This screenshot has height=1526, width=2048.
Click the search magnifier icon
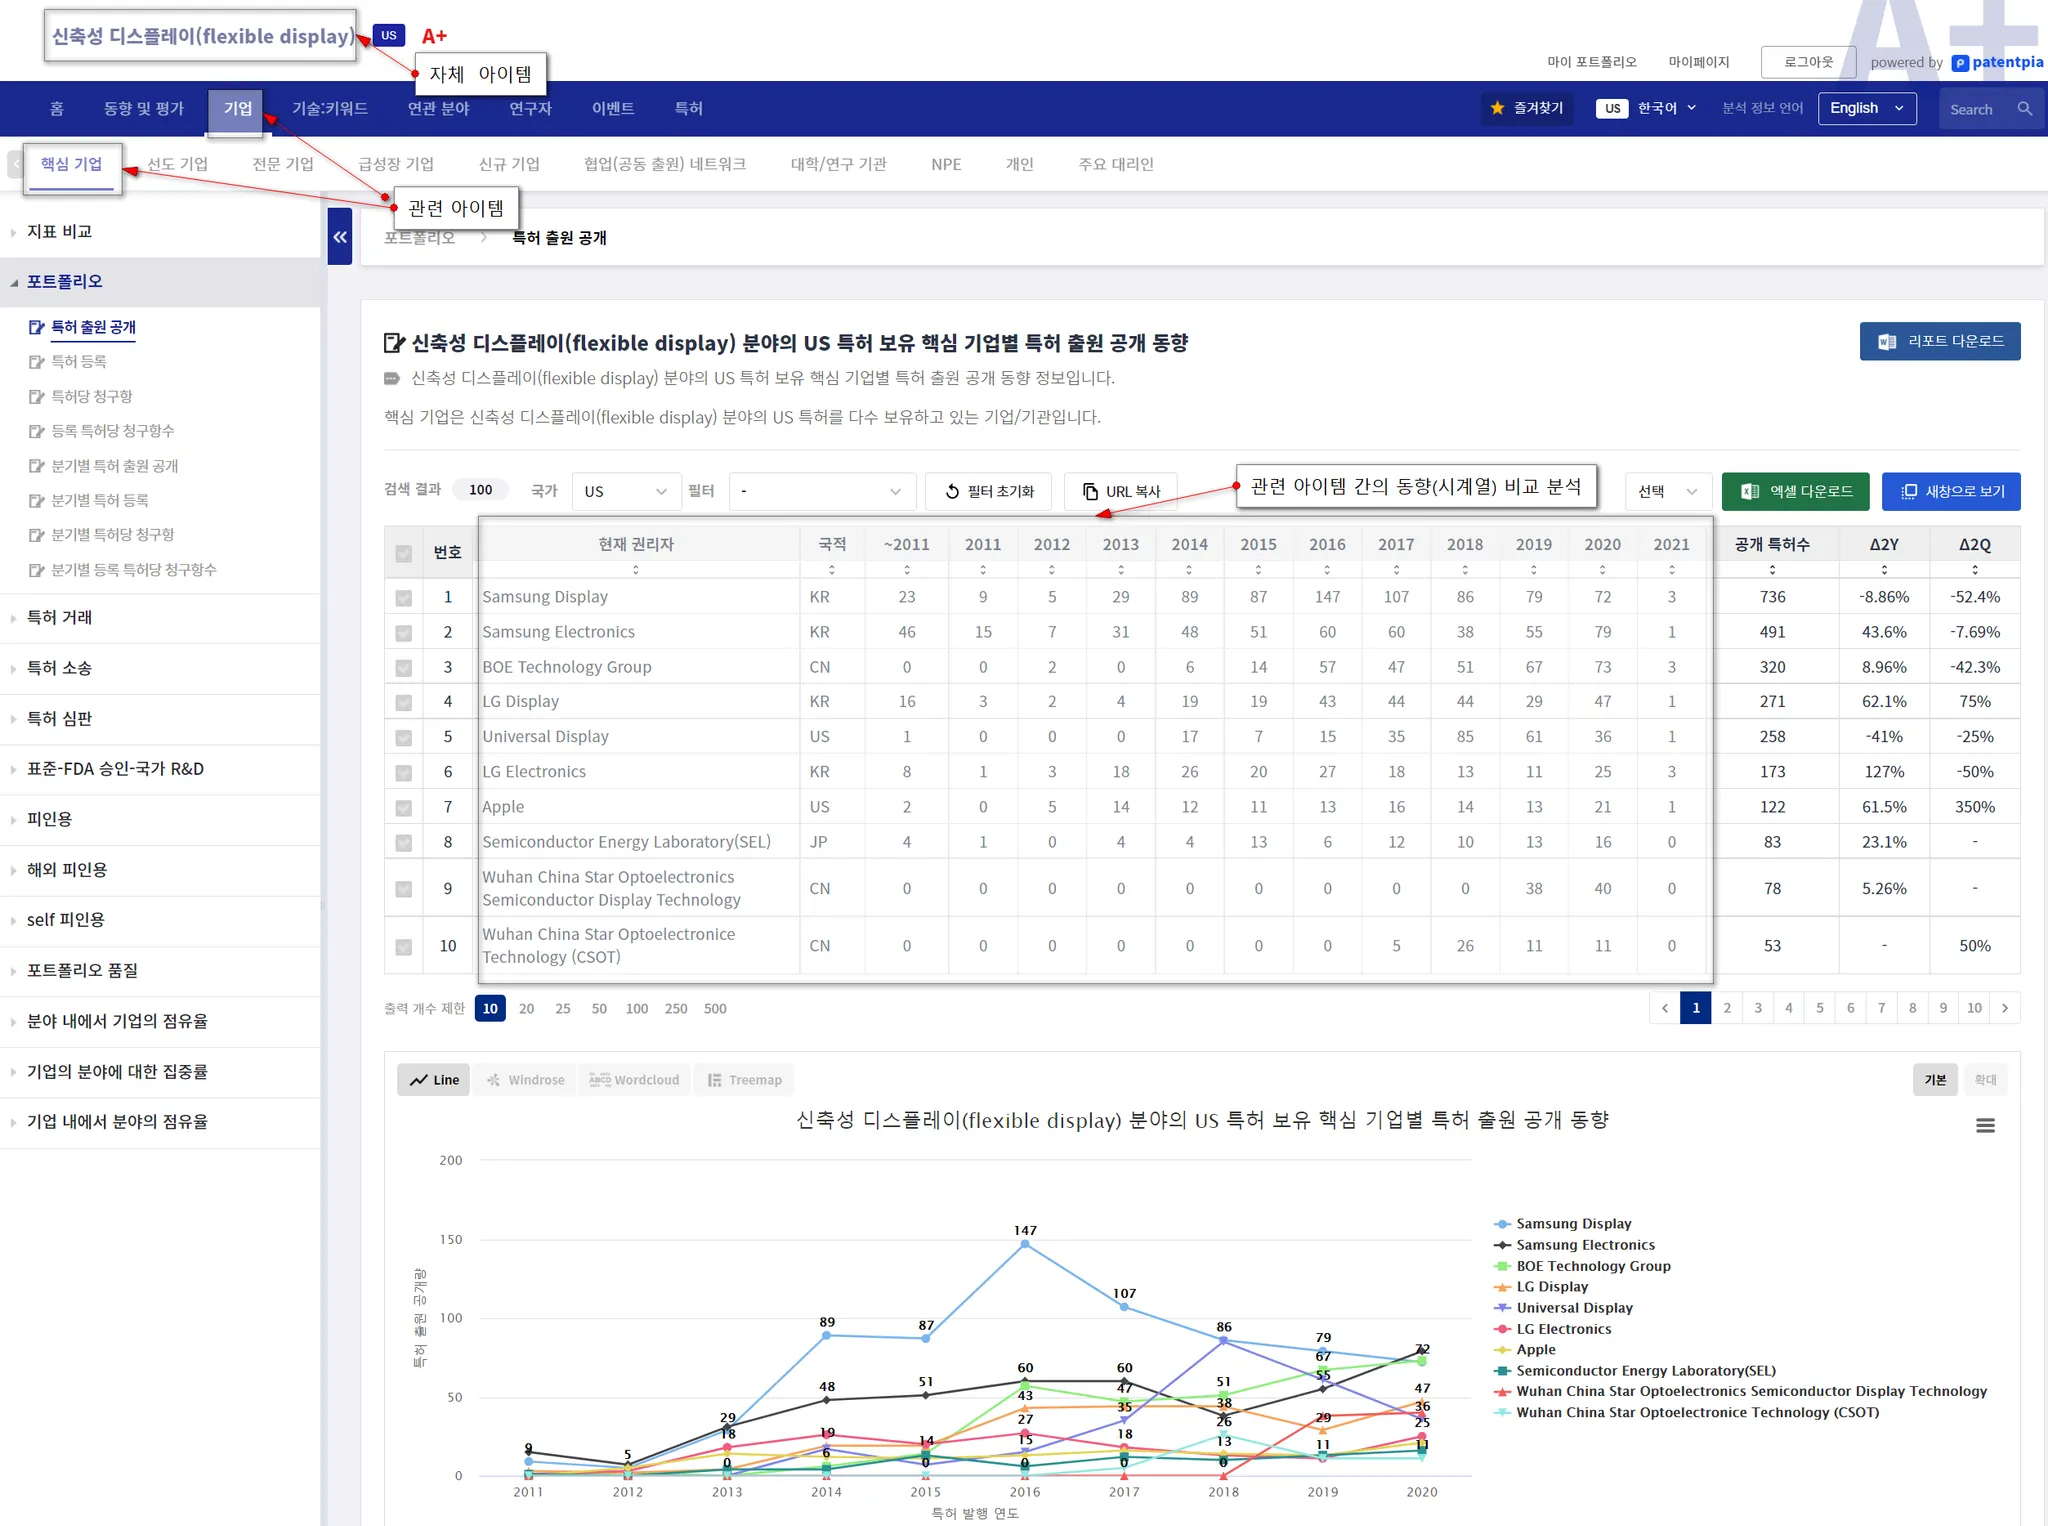(x=2024, y=109)
